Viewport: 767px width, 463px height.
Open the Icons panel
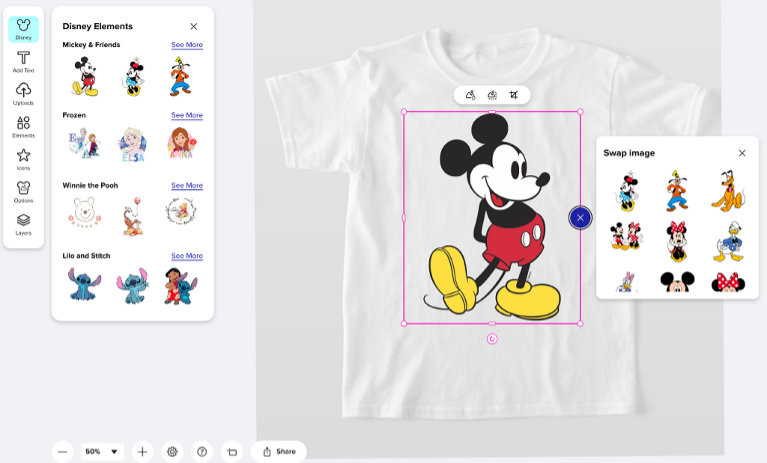[x=23, y=160]
